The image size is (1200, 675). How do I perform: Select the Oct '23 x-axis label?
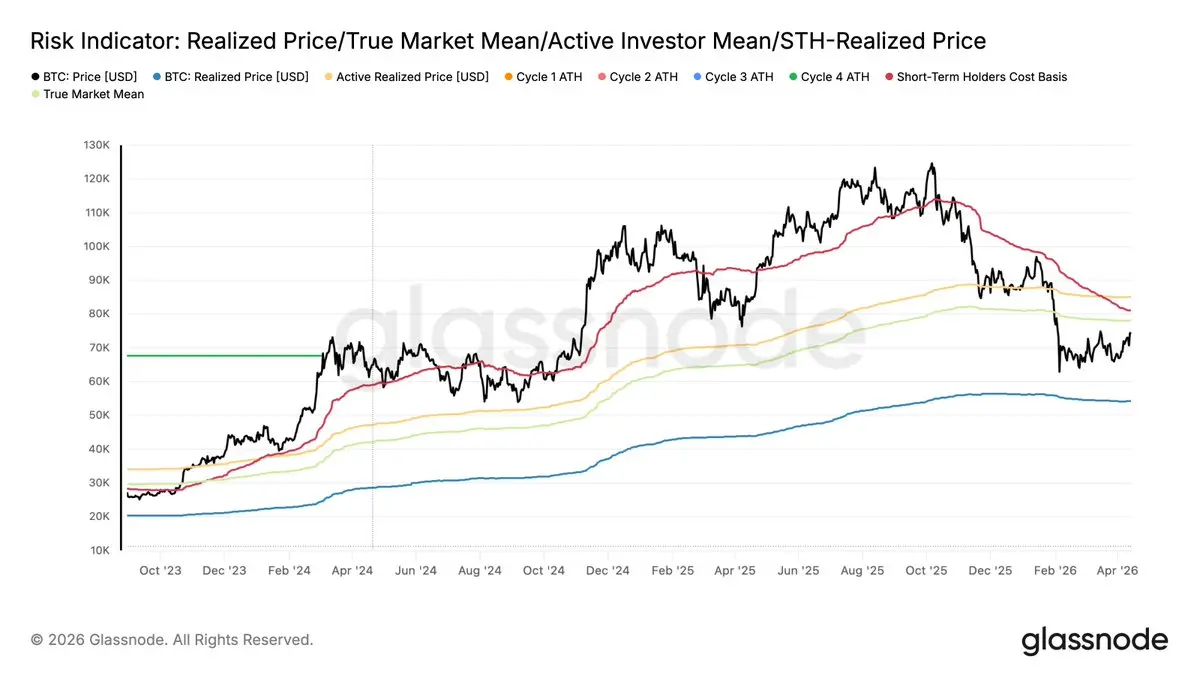[x=160, y=570]
